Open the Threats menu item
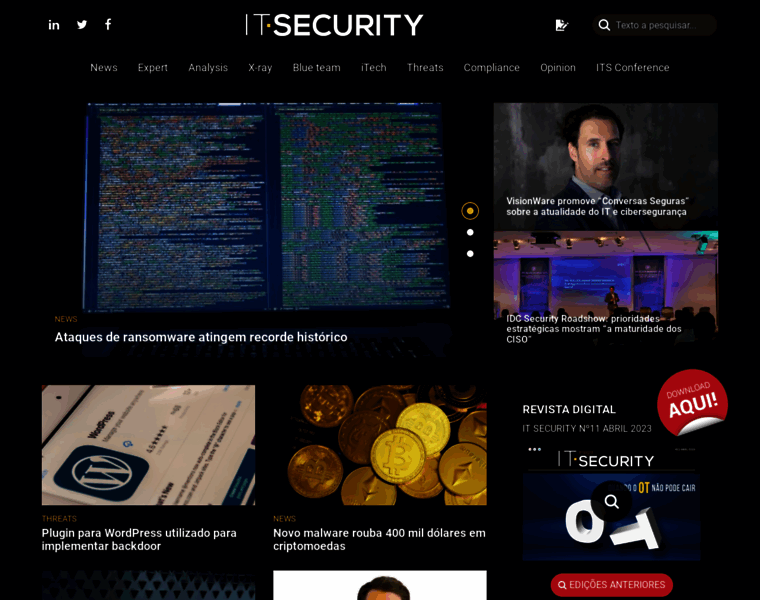This screenshot has height=600, width=760. coord(425,67)
